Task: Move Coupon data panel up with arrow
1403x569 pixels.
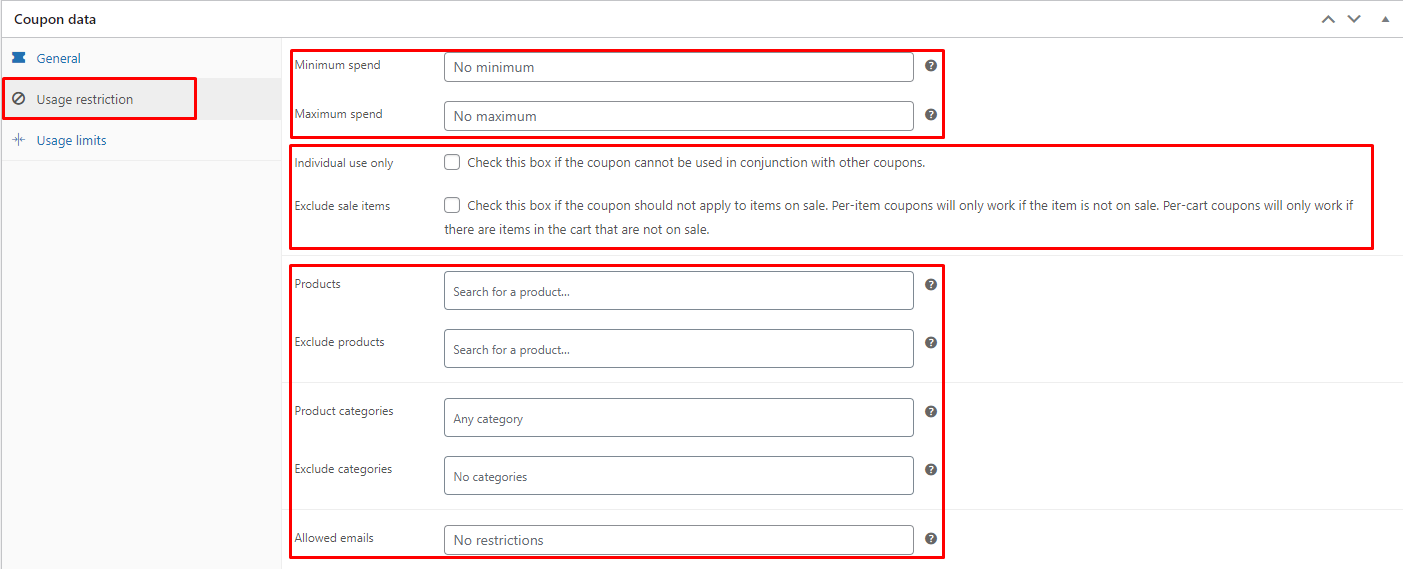Action: 1328,19
